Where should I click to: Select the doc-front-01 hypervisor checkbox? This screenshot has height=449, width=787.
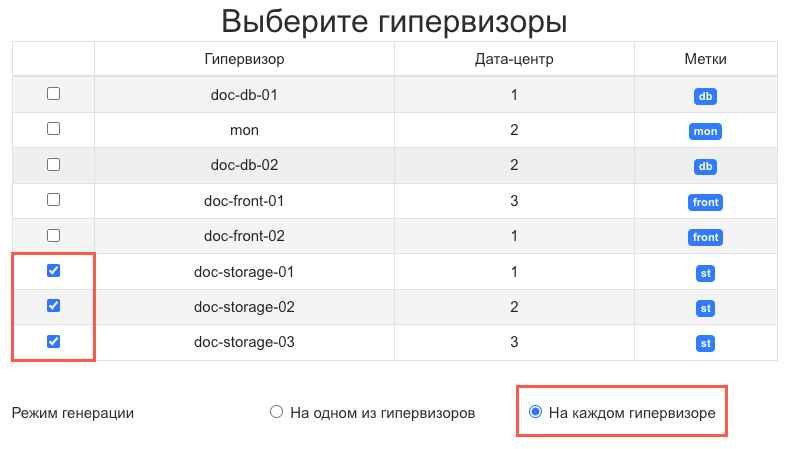click(54, 200)
